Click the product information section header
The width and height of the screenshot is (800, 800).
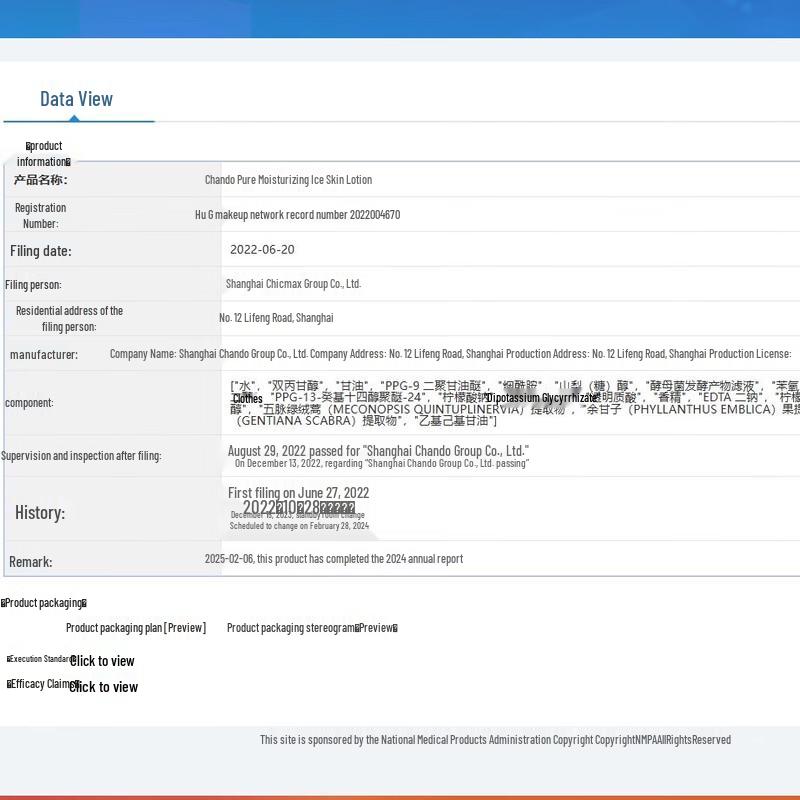[44, 154]
